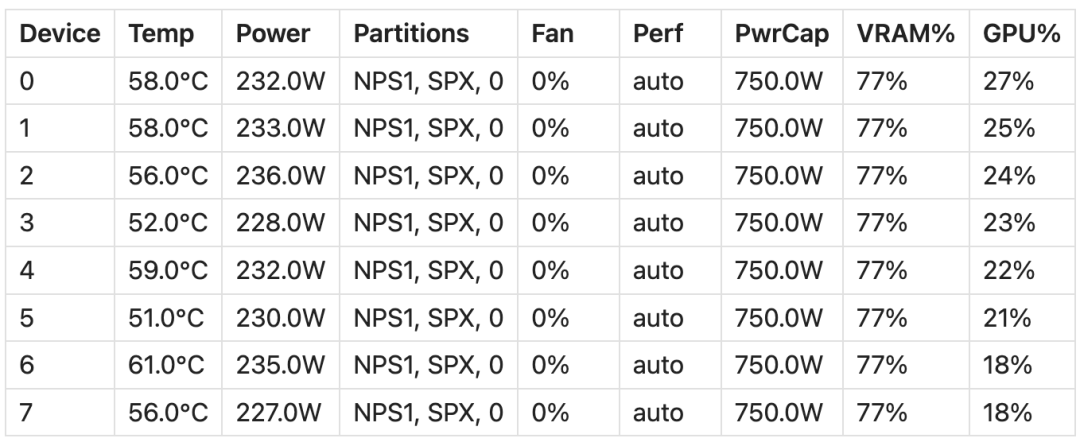Image resolution: width=1080 pixels, height=442 pixels.
Task: Select the 61.0°C temperature cell
Action: pos(168,365)
